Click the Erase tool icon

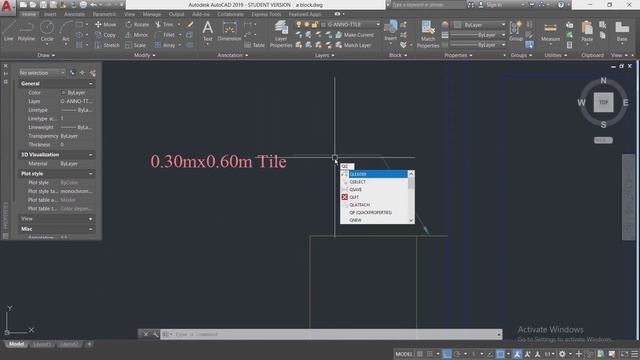(x=190, y=24)
